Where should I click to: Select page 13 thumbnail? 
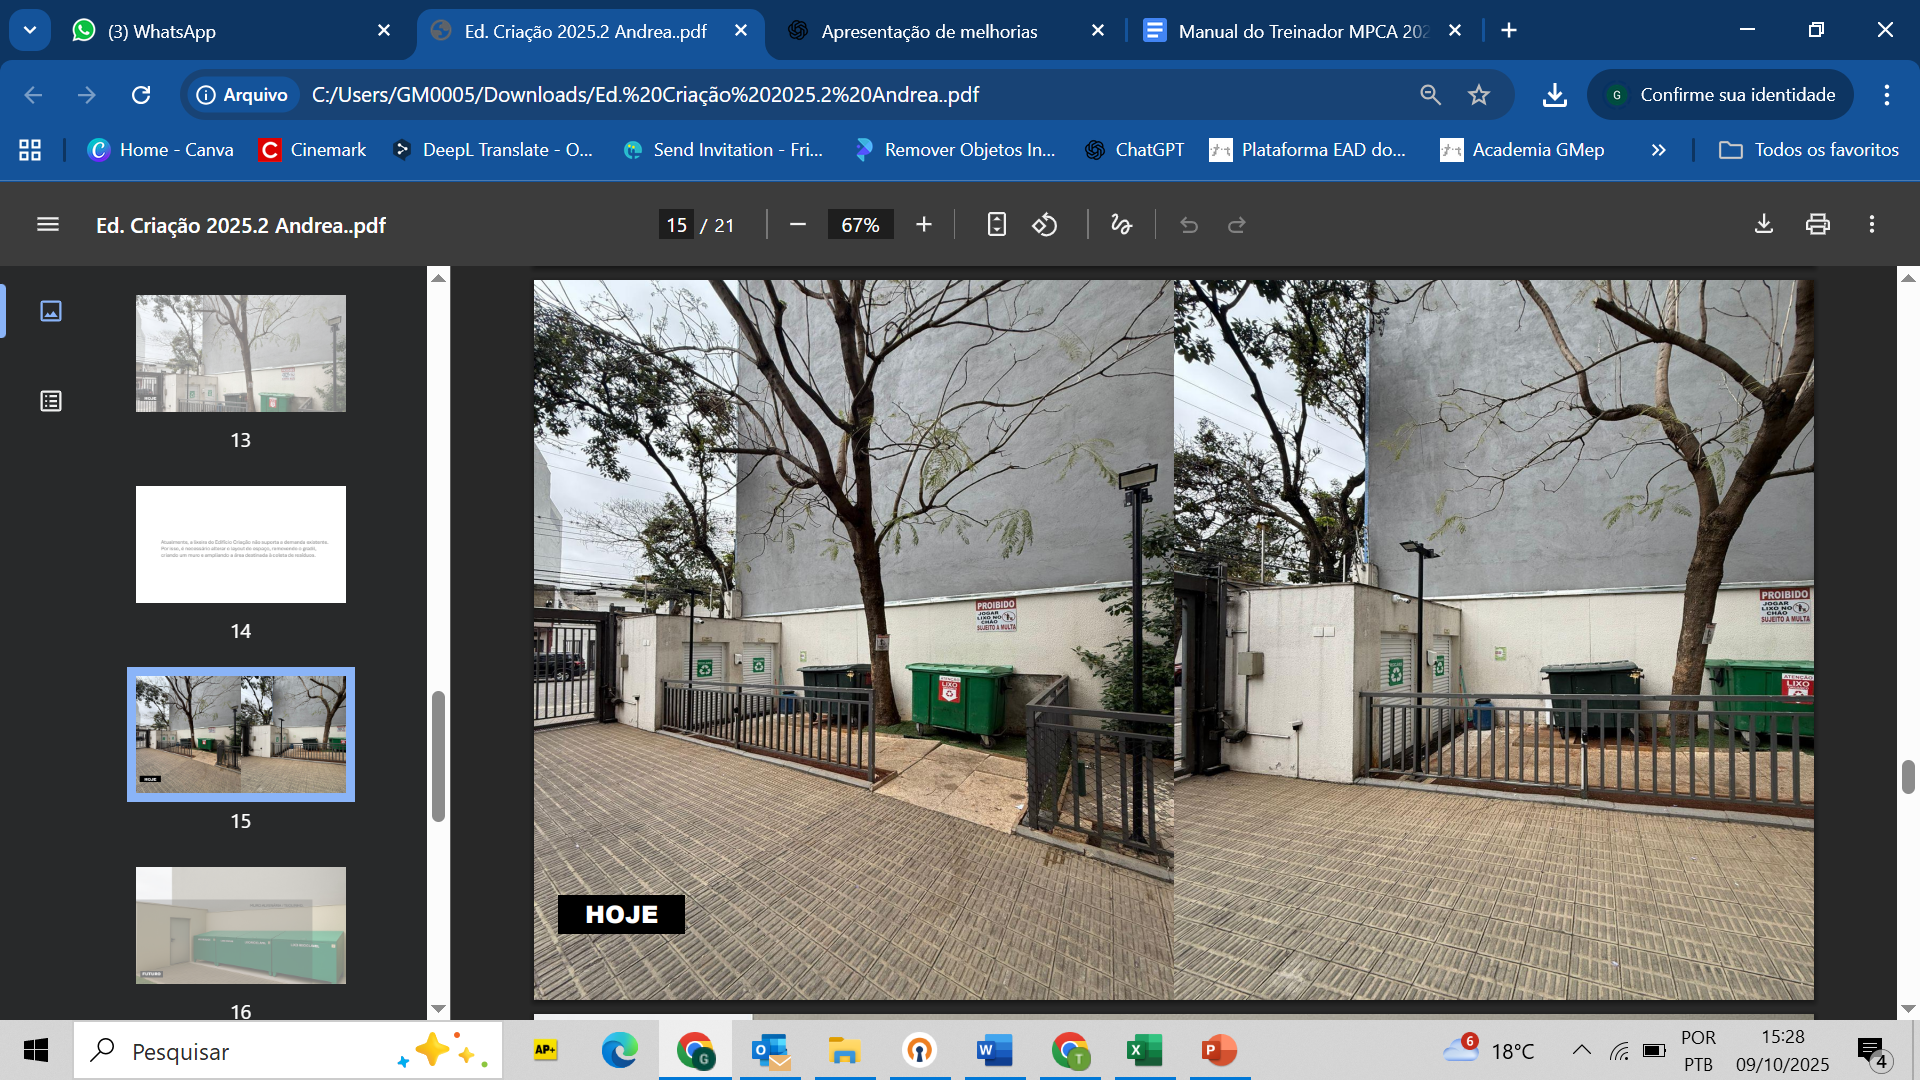[x=241, y=353]
